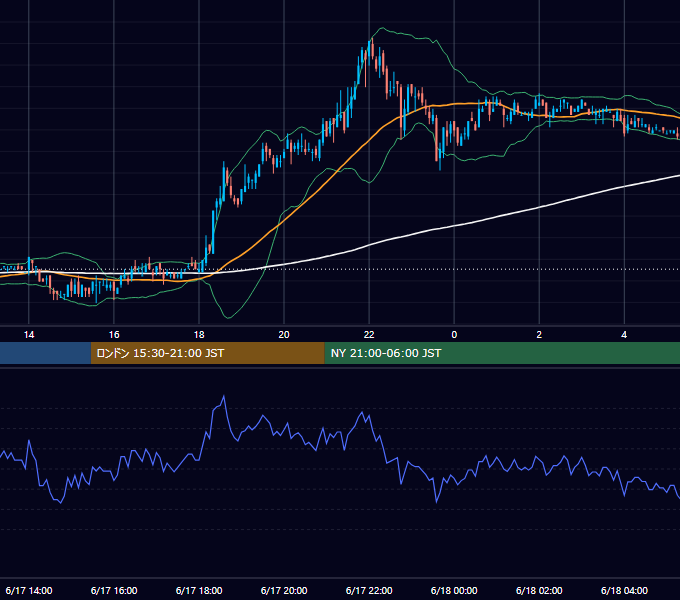Click the oscillator peak just after 18:00
Viewport: 680px width, 600px height.
tap(224, 396)
